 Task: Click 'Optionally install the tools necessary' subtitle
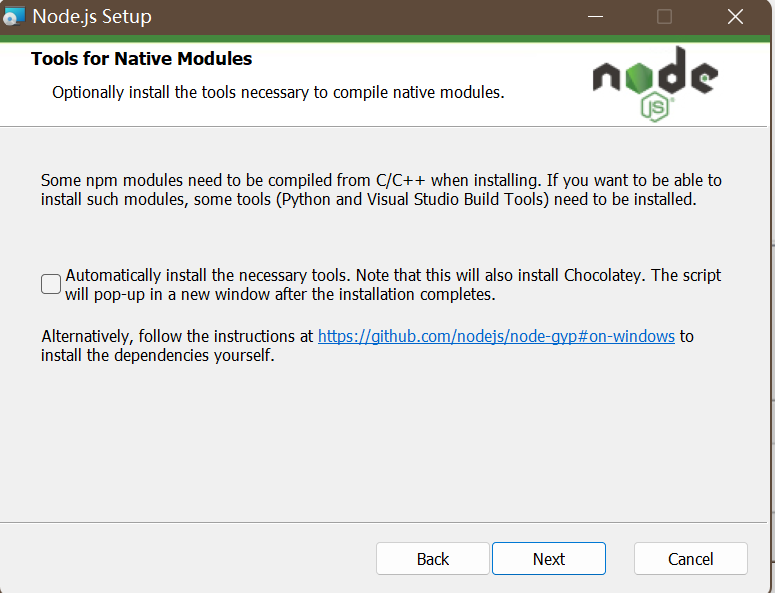coord(278,92)
